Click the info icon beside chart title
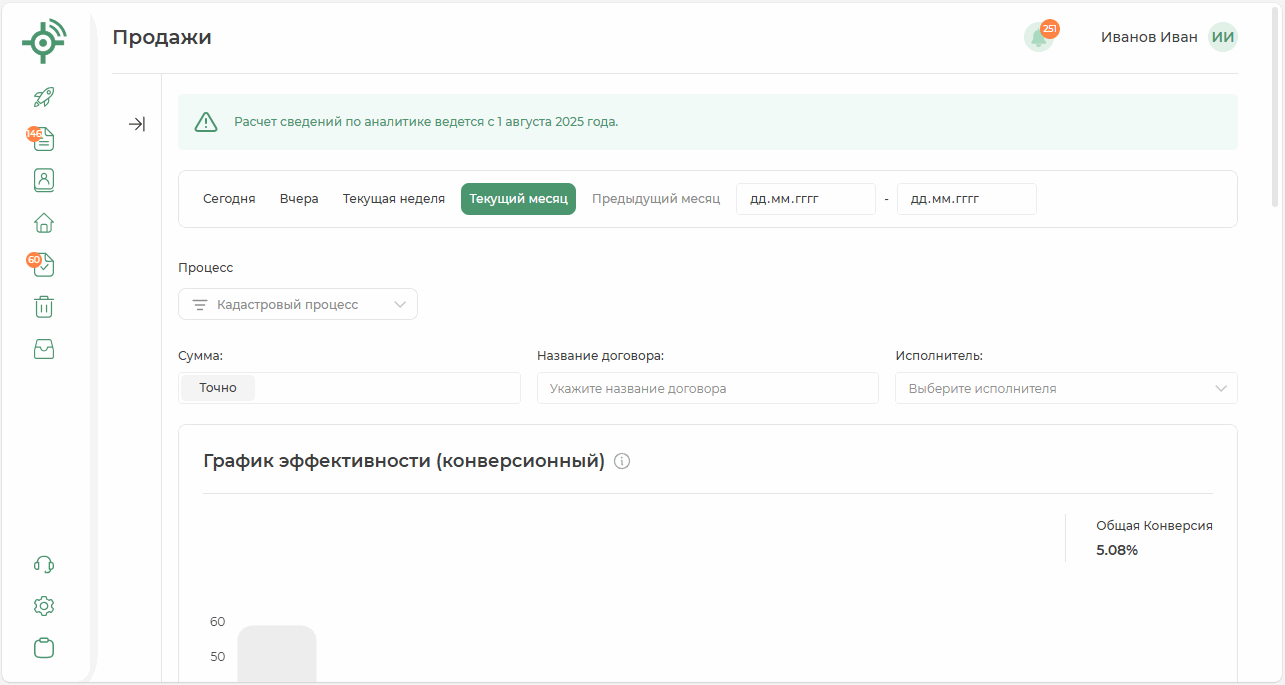1285x685 pixels. 622,461
